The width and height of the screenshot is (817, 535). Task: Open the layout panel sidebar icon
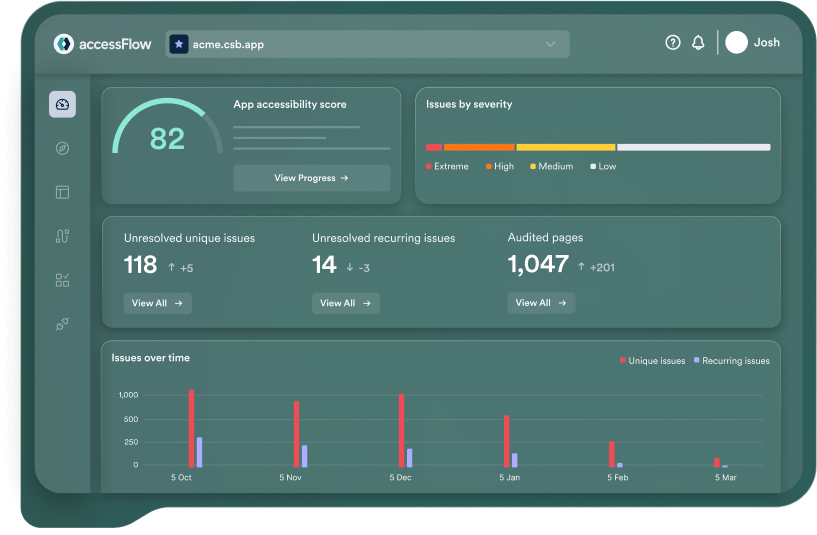coord(62,192)
